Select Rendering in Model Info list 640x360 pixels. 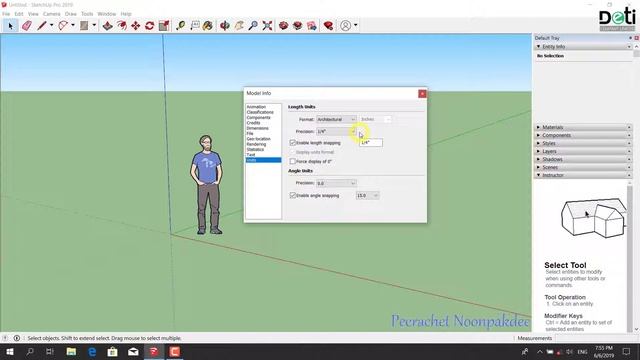pos(256,144)
